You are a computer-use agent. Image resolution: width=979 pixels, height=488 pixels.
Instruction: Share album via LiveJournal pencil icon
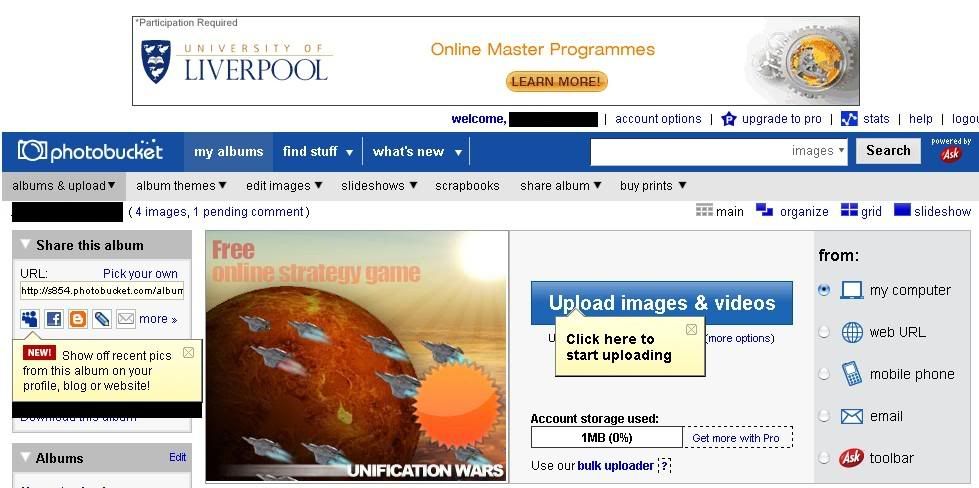point(102,319)
